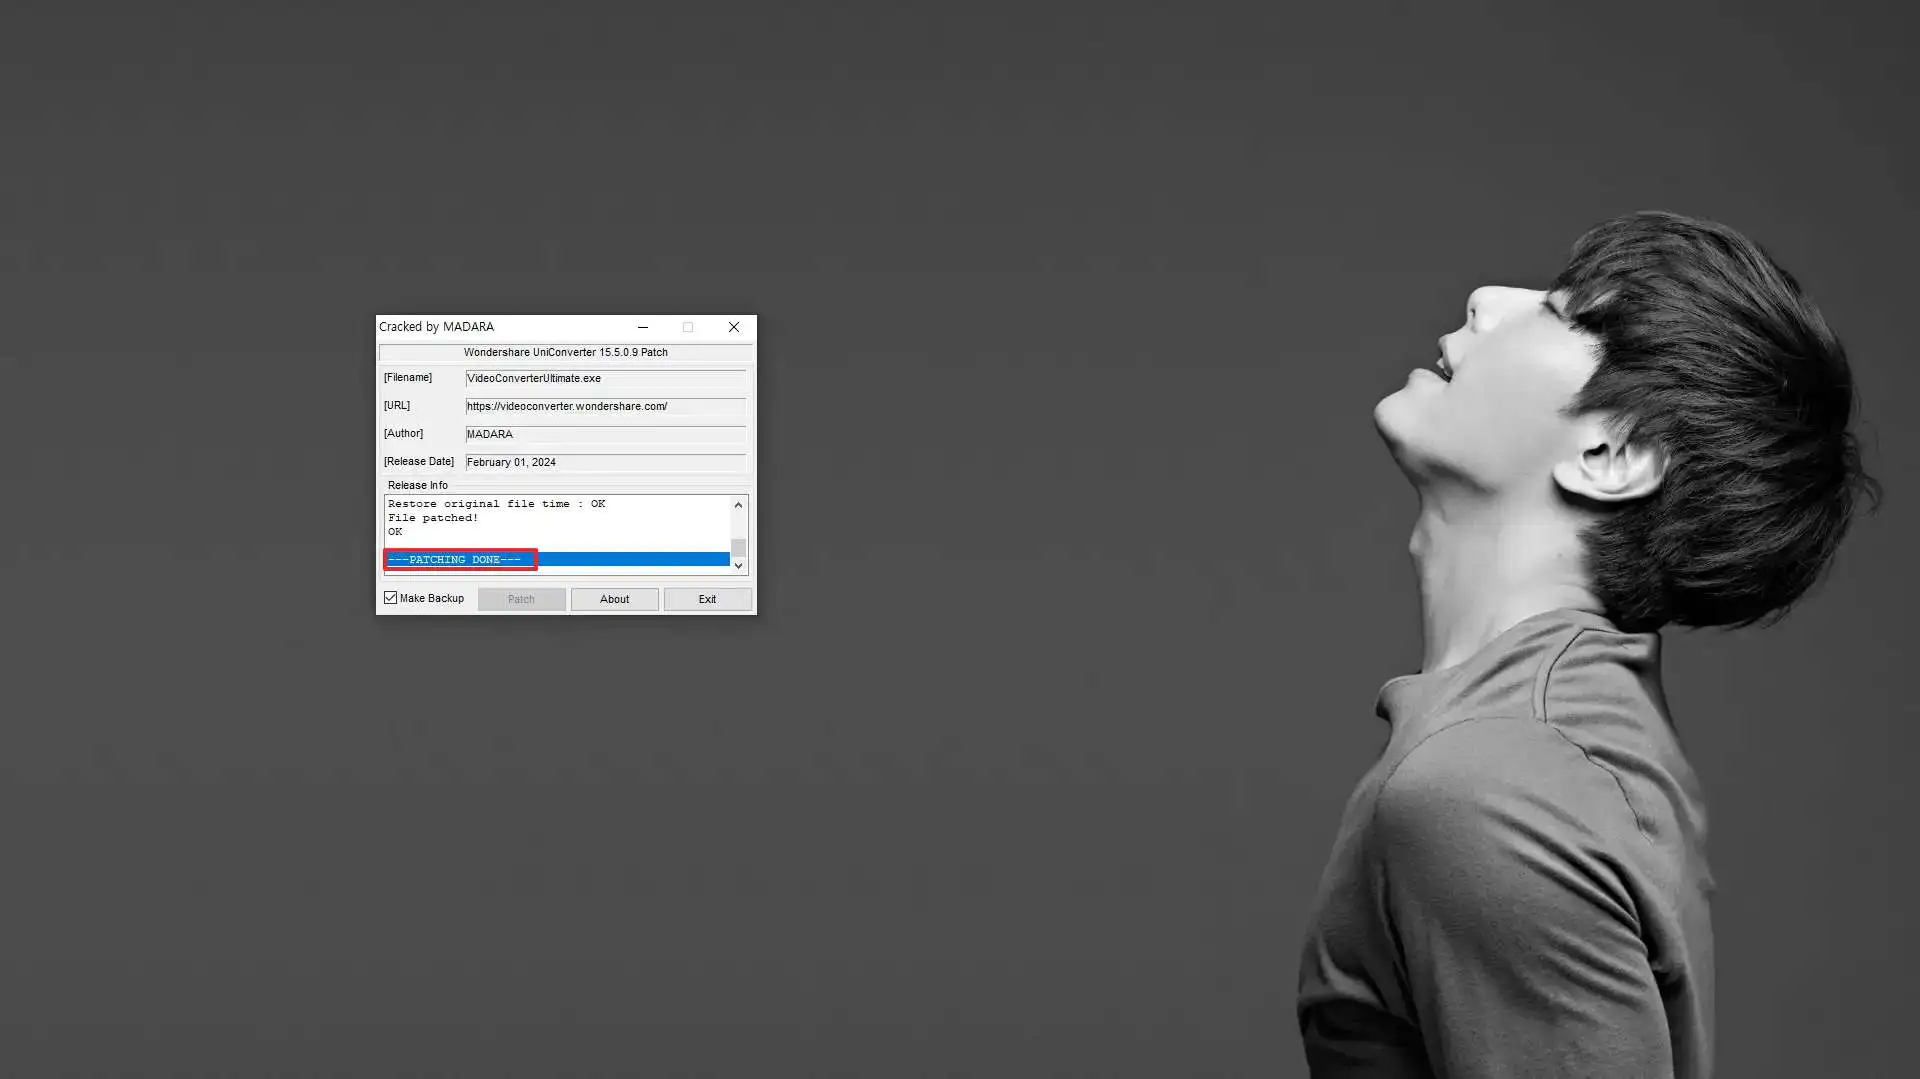Click the [URL] label
The width and height of the screenshot is (1920, 1079).
pyautogui.click(x=397, y=405)
